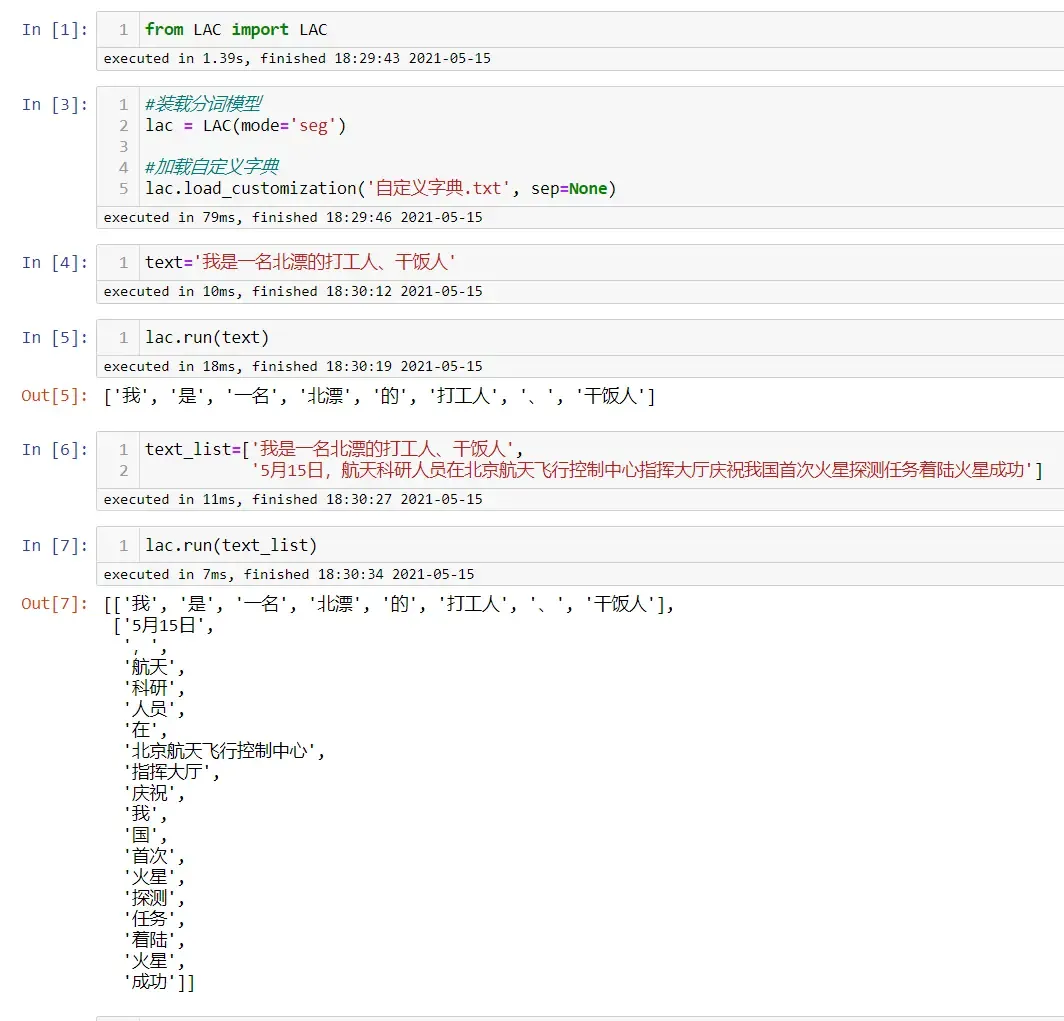Click line number 5 in cell In [3]

pyautogui.click(x=124, y=189)
